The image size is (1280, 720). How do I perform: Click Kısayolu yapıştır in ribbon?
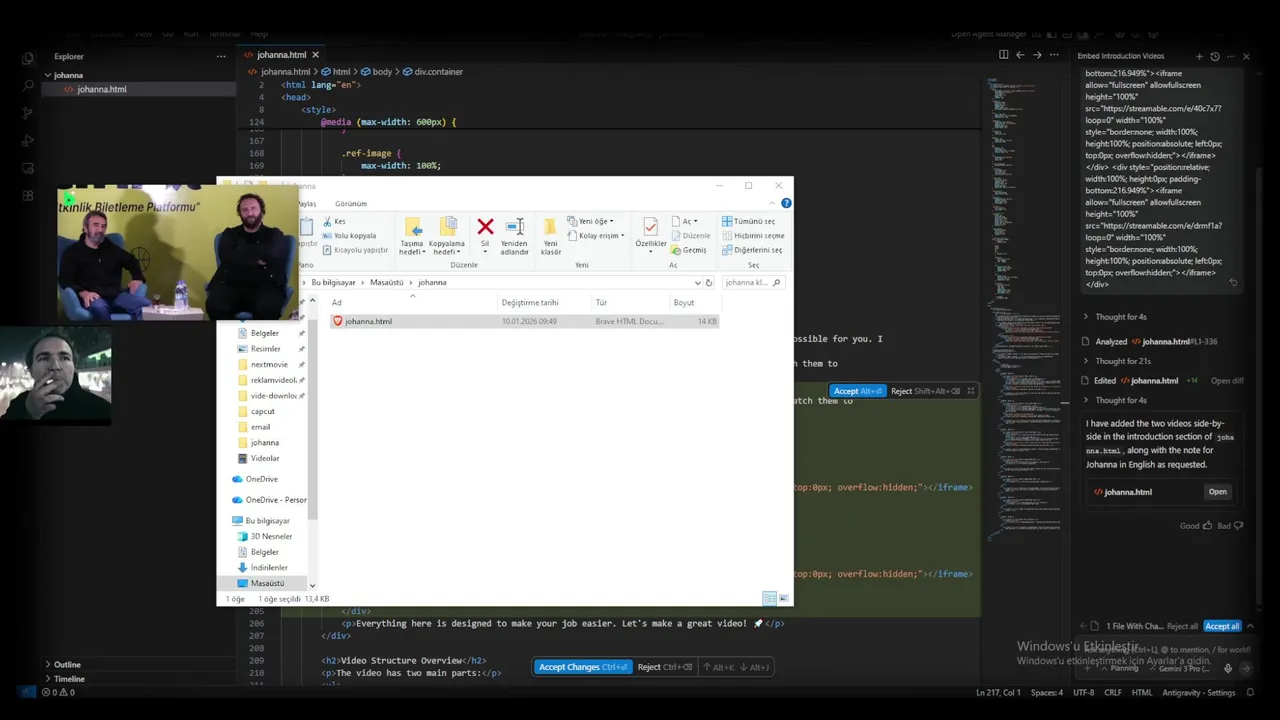(x=355, y=250)
